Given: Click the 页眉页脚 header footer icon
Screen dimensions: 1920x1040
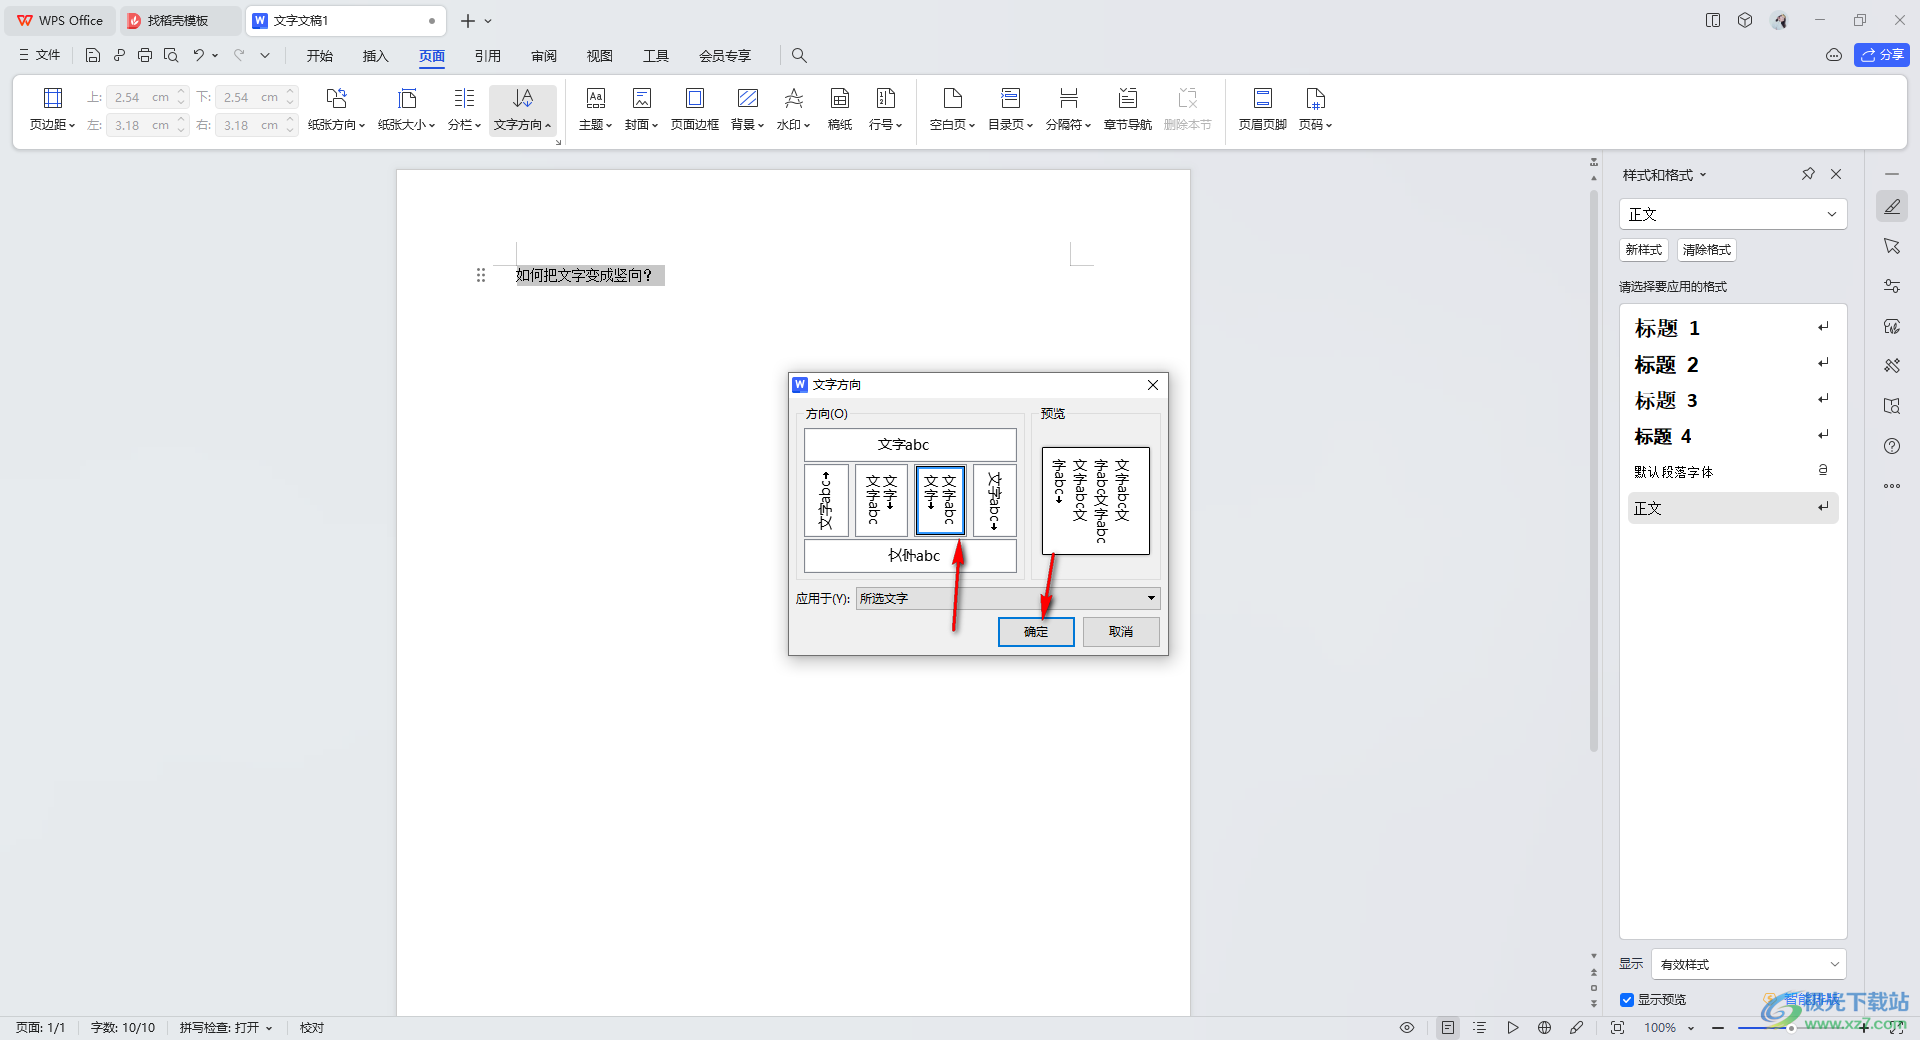Looking at the screenshot, I should pos(1263,98).
